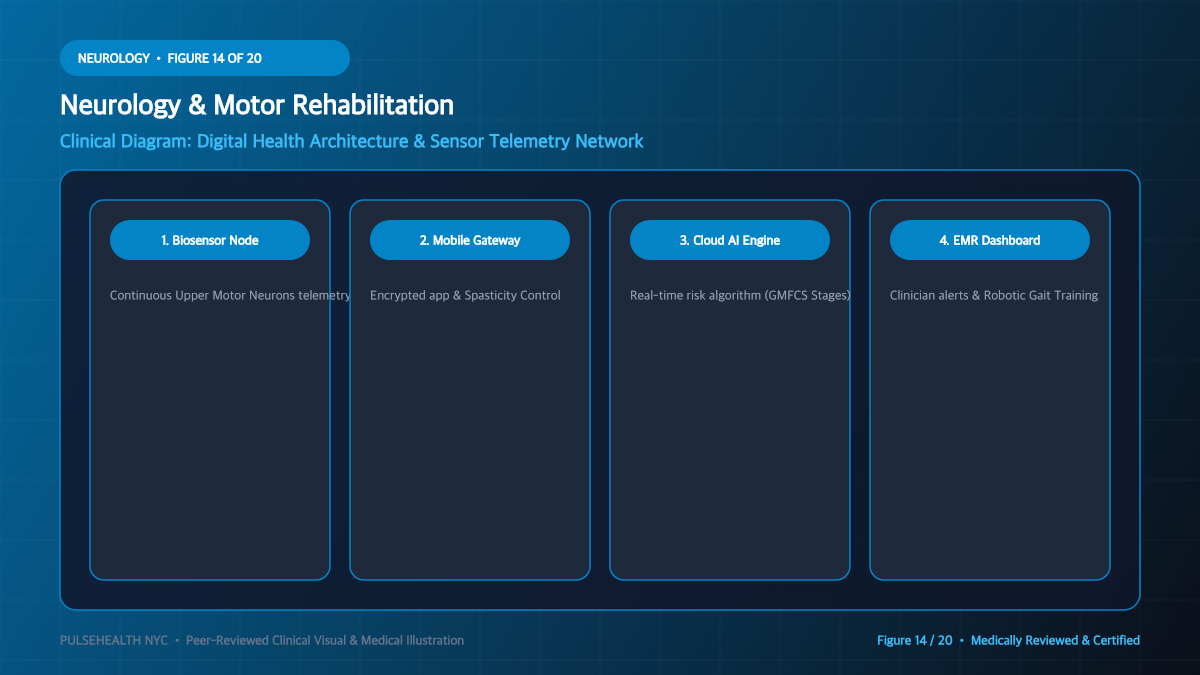Click 'Continuous Upper Motor Neurons telemetry' text
The width and height of the screenshot is (1200, 675).
(230, 296)
